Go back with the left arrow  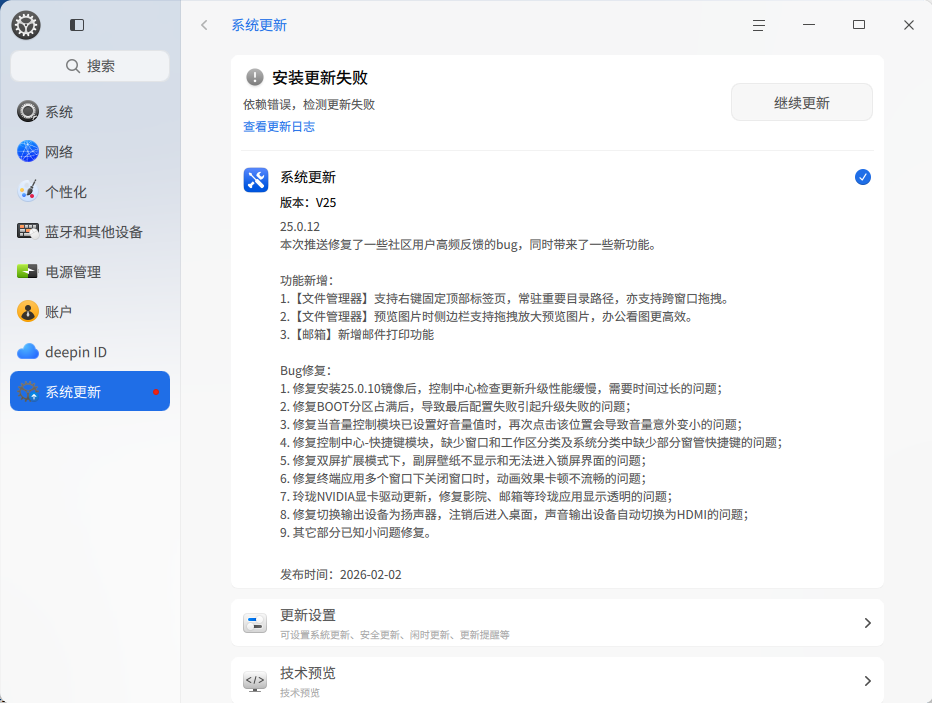205,25
